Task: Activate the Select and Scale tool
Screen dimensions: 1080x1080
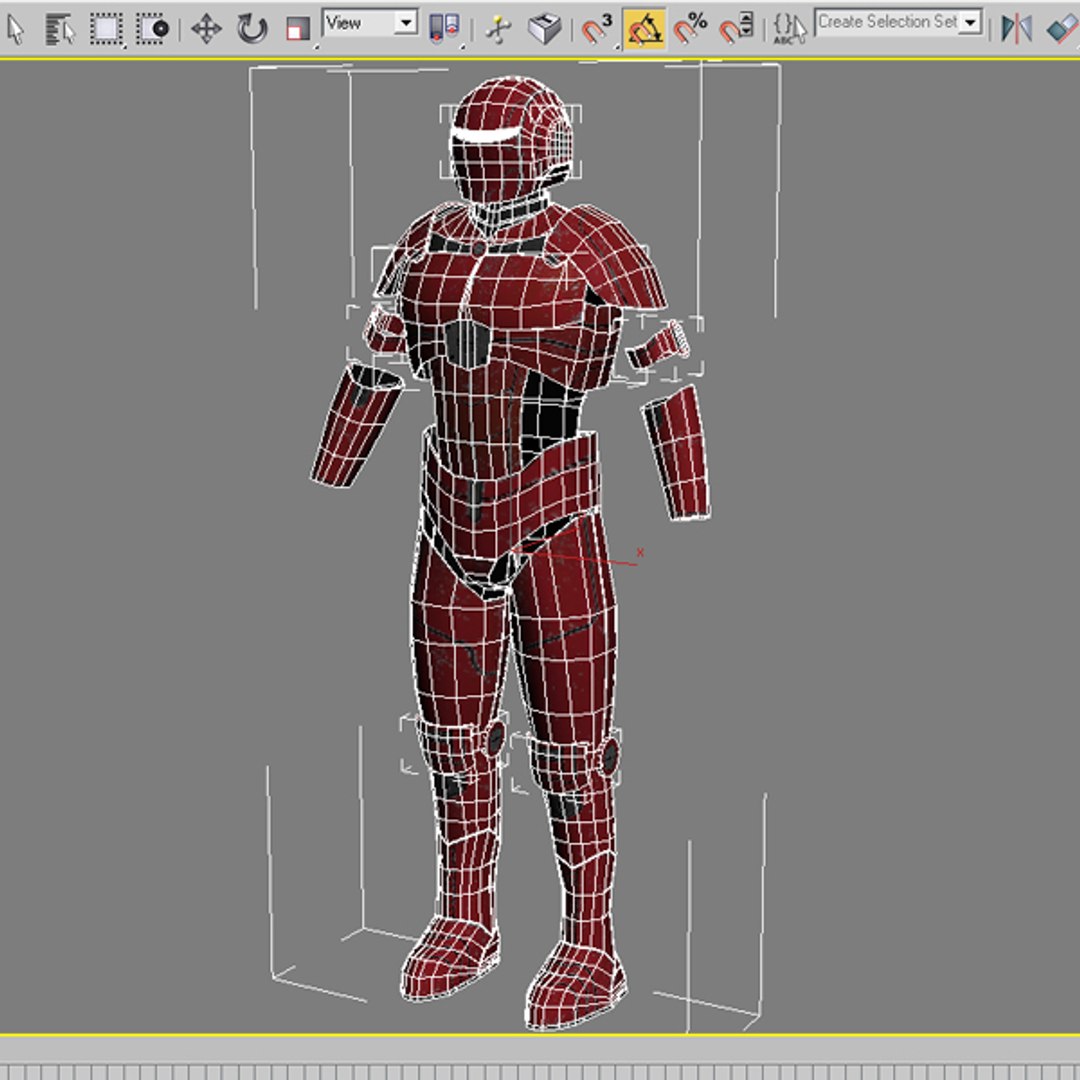Action: pyautogui.click(x=298, y=29)
